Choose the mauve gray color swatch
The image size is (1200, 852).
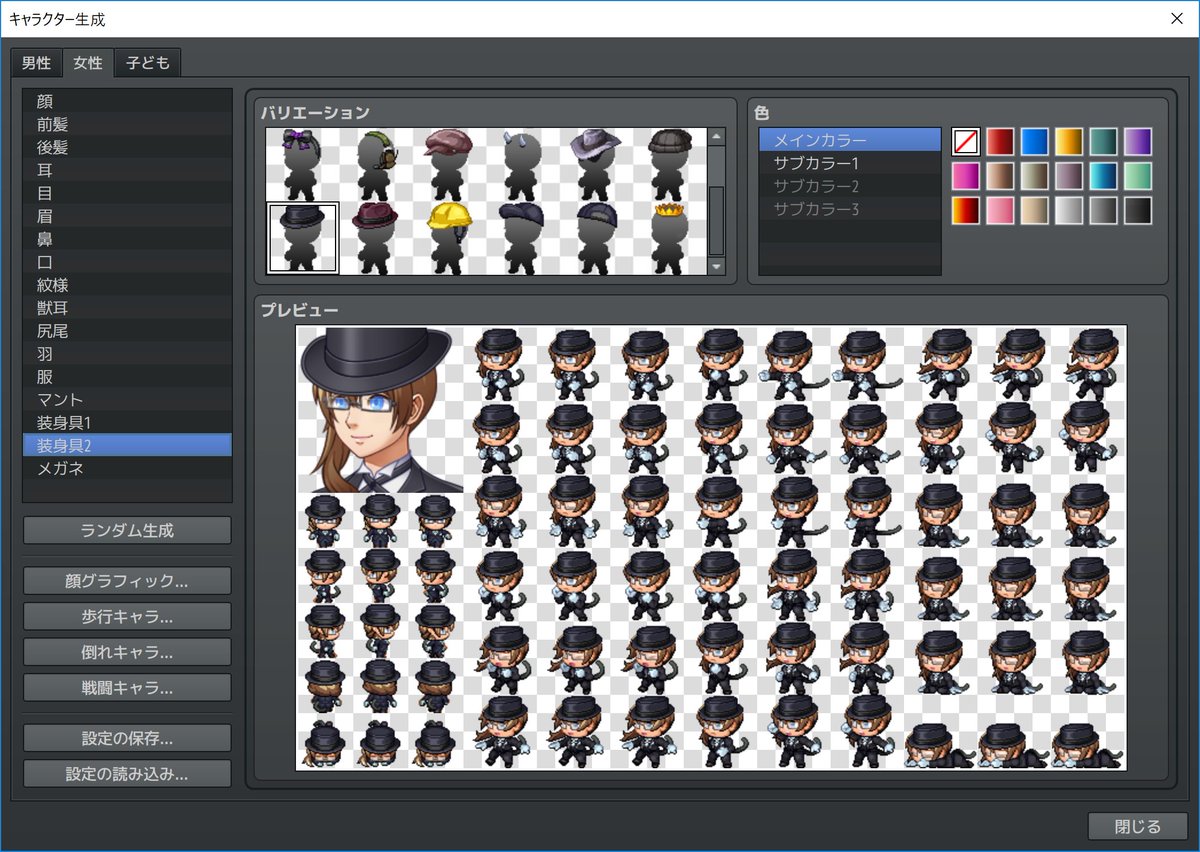coord(1069,176)
